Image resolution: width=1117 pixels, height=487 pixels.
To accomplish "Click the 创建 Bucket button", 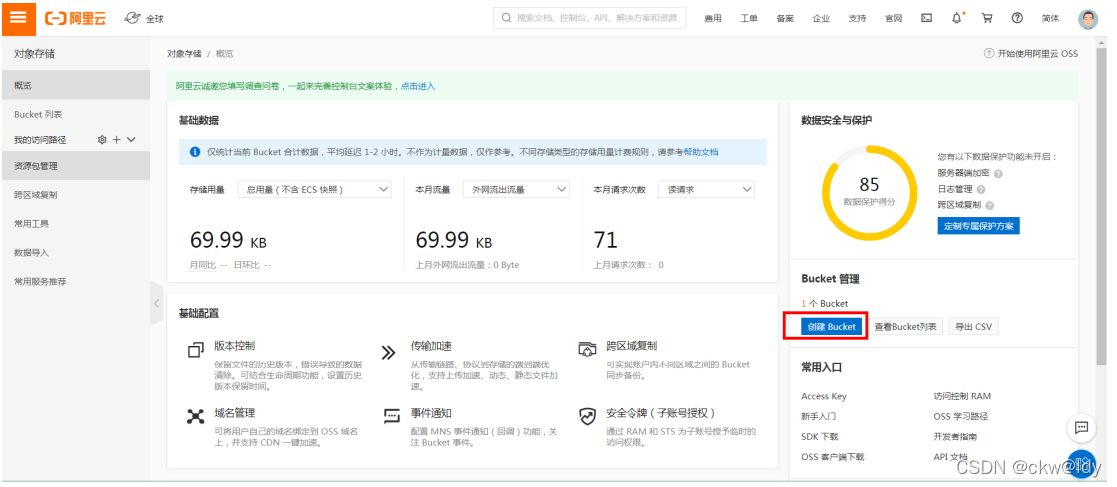I will click(x=831, y=326).
